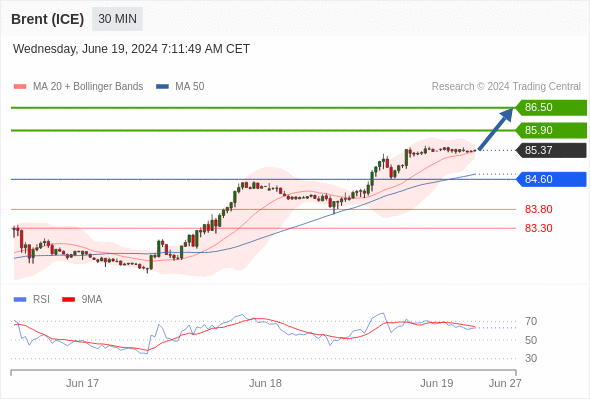590x400 pixels.
Task: Click the 83.80 support level label
Action: click(538, 210)
